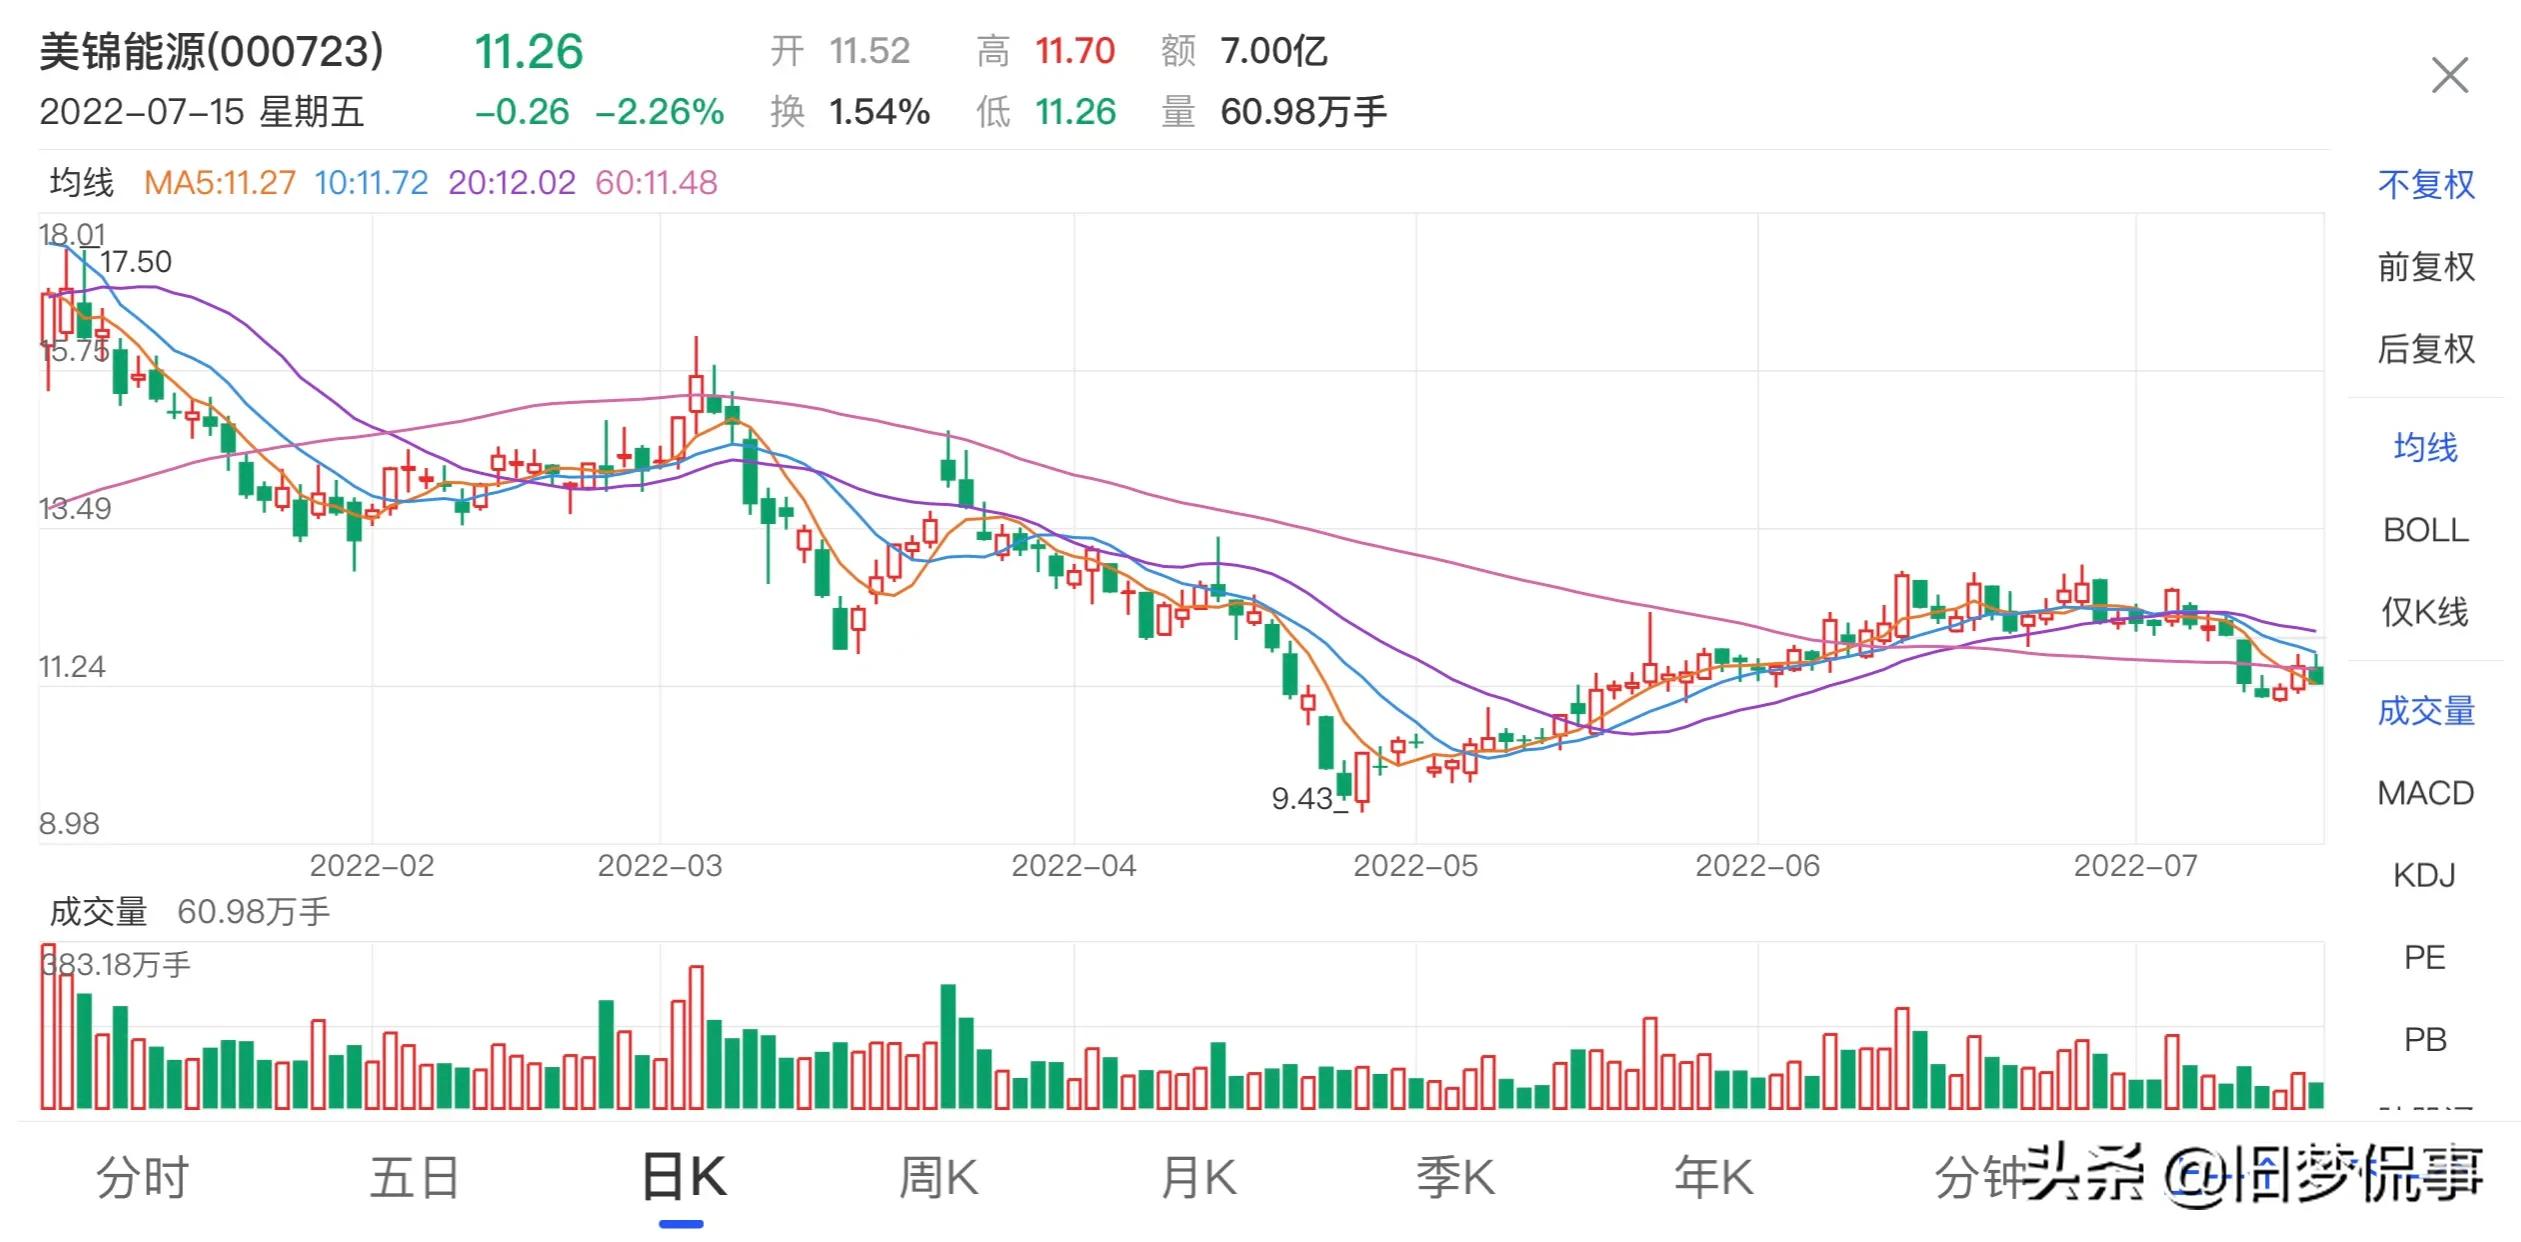Click the 2022-02 date axis label
Image resolution: width=2521 pixels, height=1242 pixels.
pyautogui.click(x=372, y=866)
